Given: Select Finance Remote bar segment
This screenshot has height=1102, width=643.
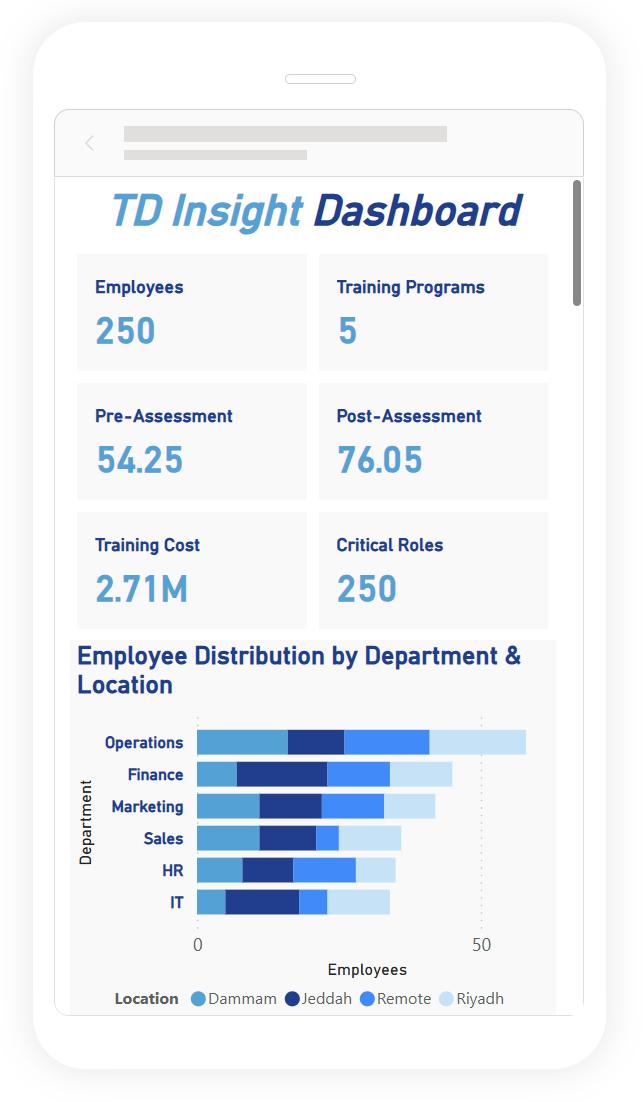Looking at the screenshot, I should click(x=358, y=774).
